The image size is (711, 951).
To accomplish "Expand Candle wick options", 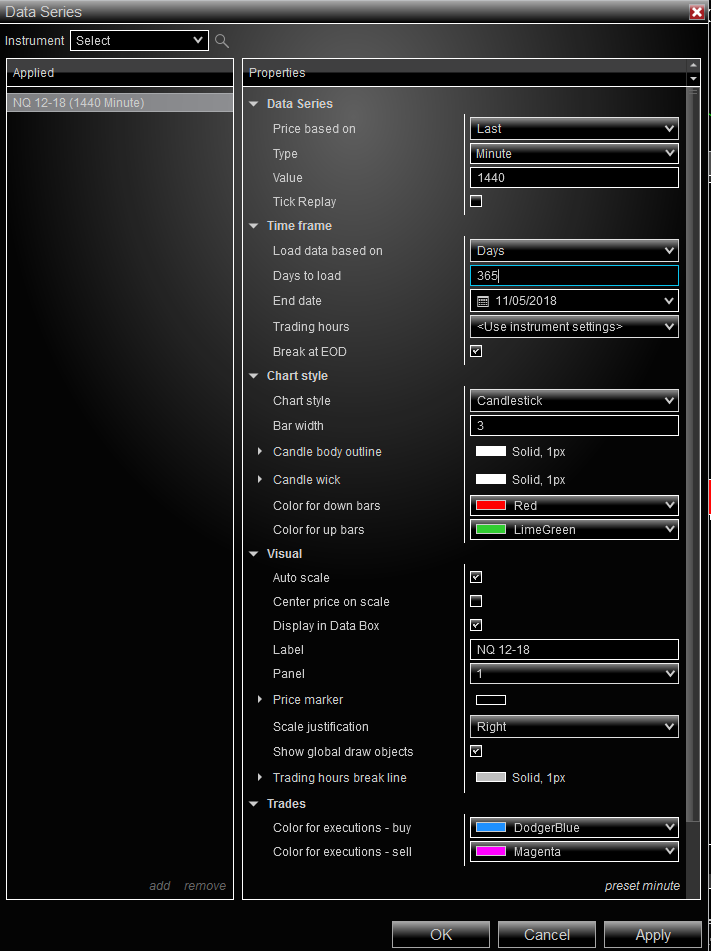I will [x=260, y=479].
